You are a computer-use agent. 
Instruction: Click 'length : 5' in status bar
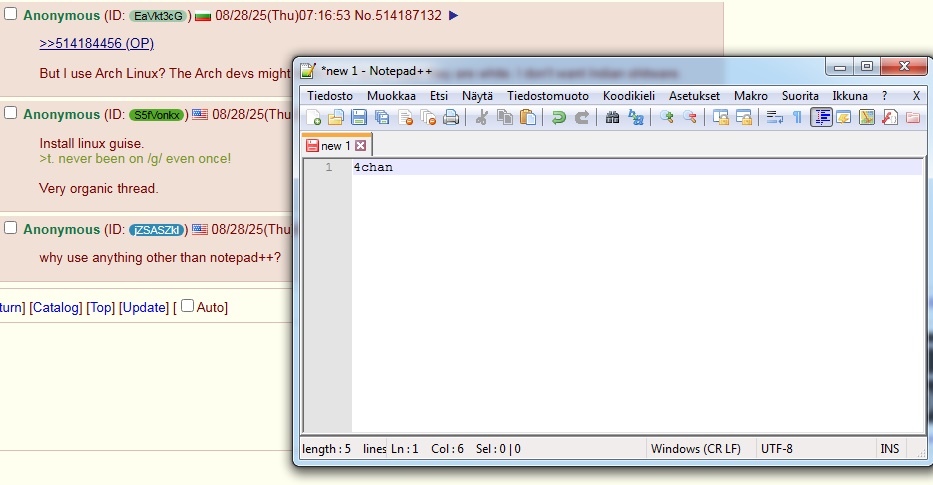pyautogui.click(x=327, y=449)
